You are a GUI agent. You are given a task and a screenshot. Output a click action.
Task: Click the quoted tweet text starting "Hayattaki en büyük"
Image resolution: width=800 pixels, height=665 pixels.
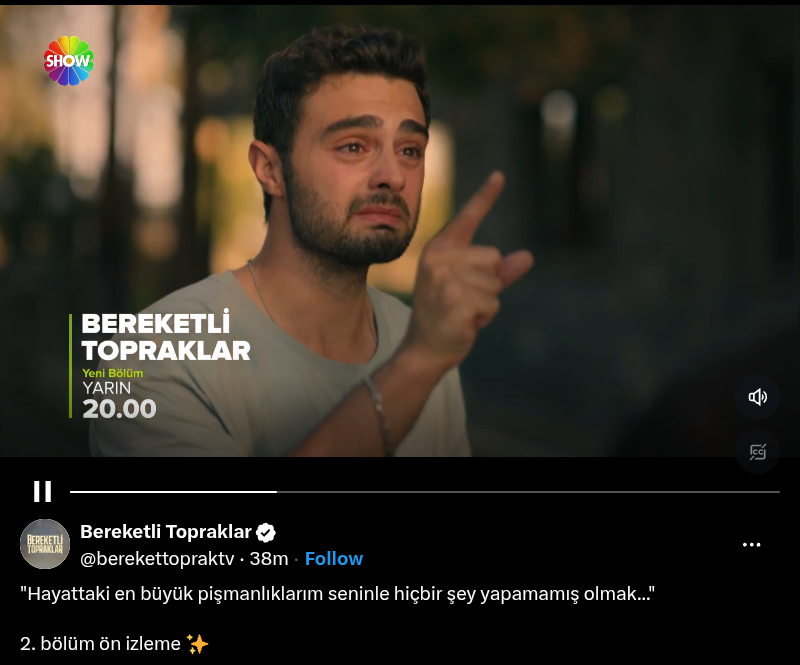click(x=337, y=594)
